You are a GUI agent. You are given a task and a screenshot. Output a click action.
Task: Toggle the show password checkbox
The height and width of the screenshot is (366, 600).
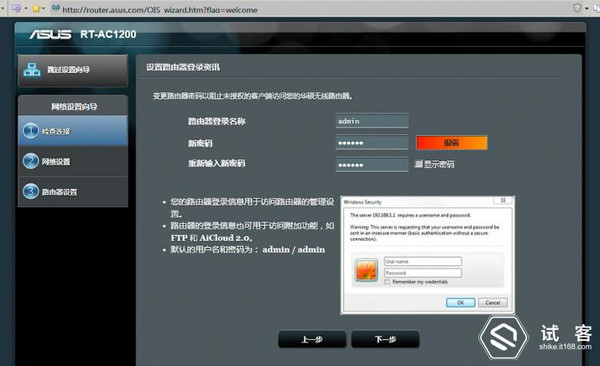point(418,164)
